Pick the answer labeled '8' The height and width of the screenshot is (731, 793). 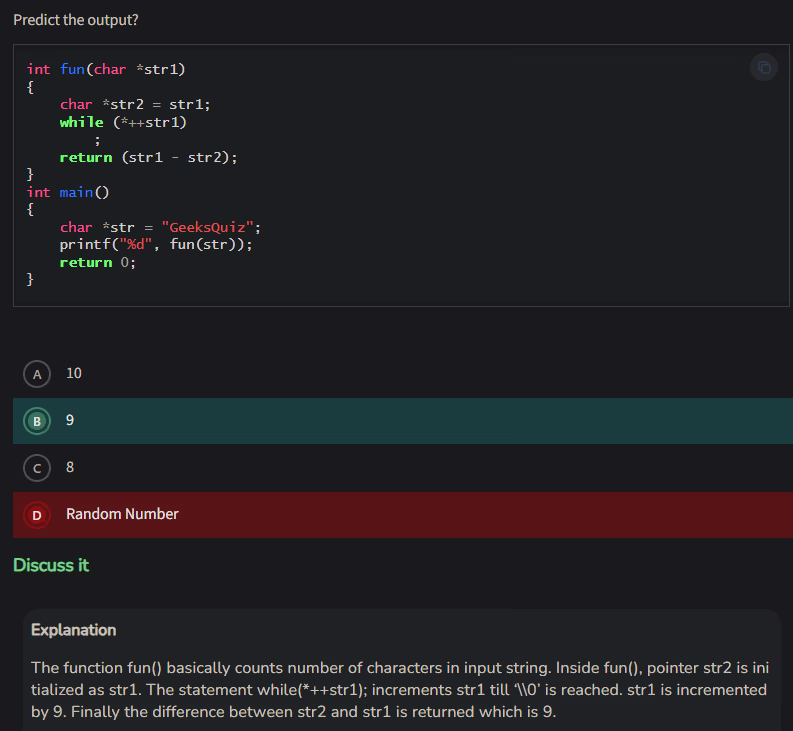[x=70, y=467]
